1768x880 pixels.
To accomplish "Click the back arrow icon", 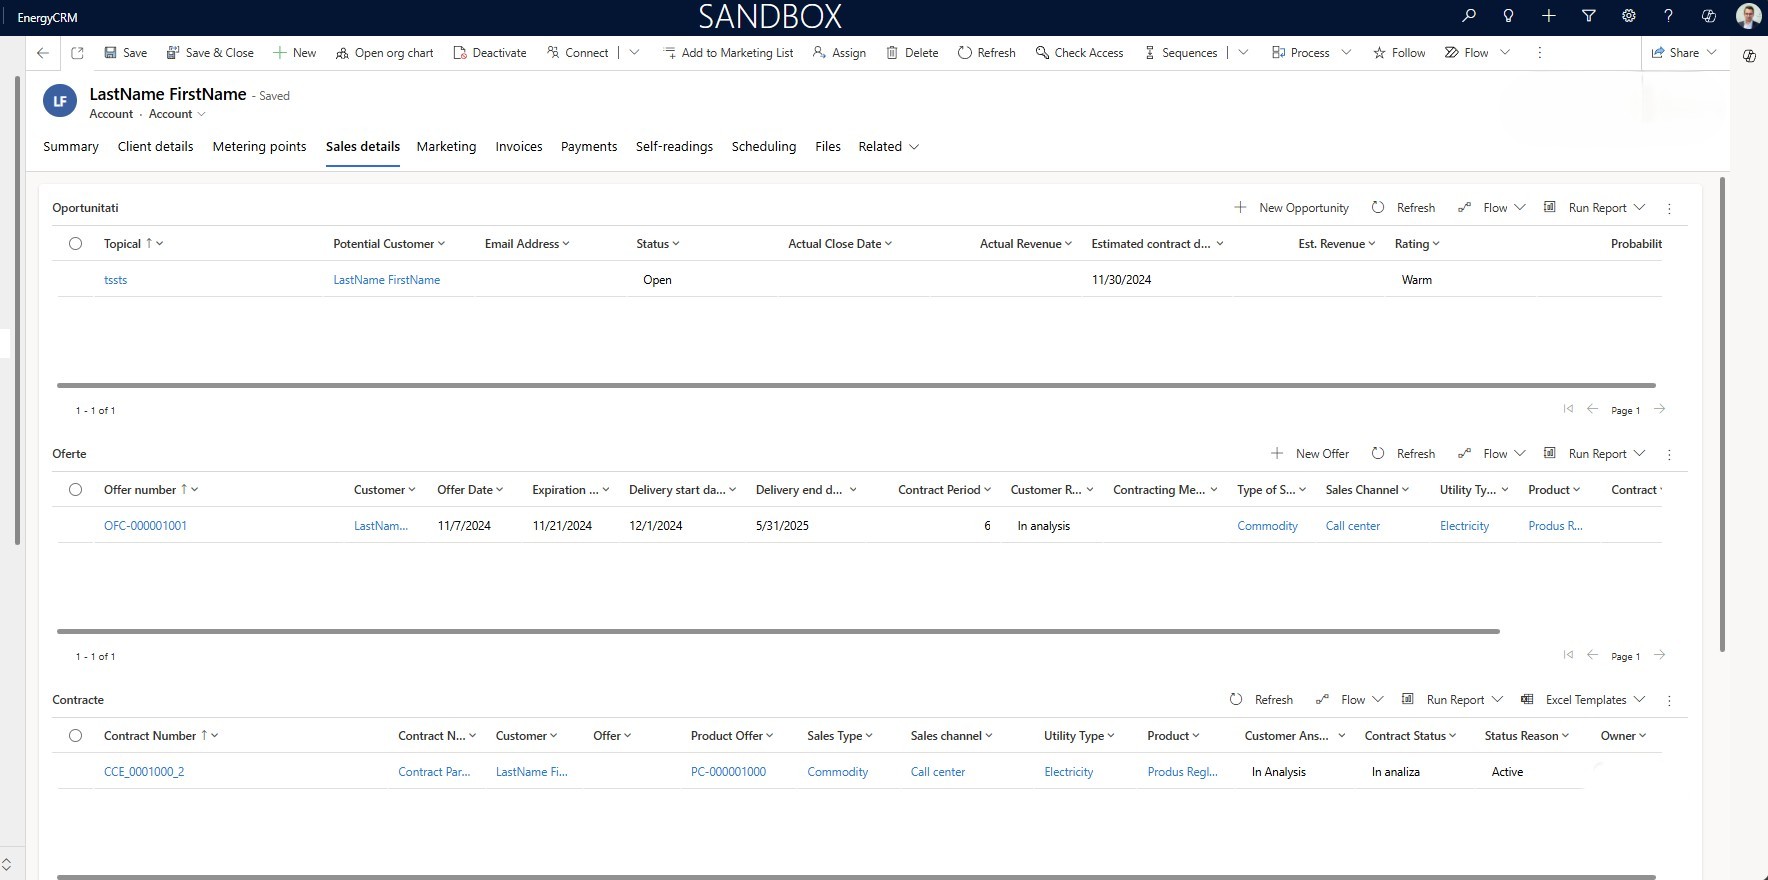I will click(43, 53).
